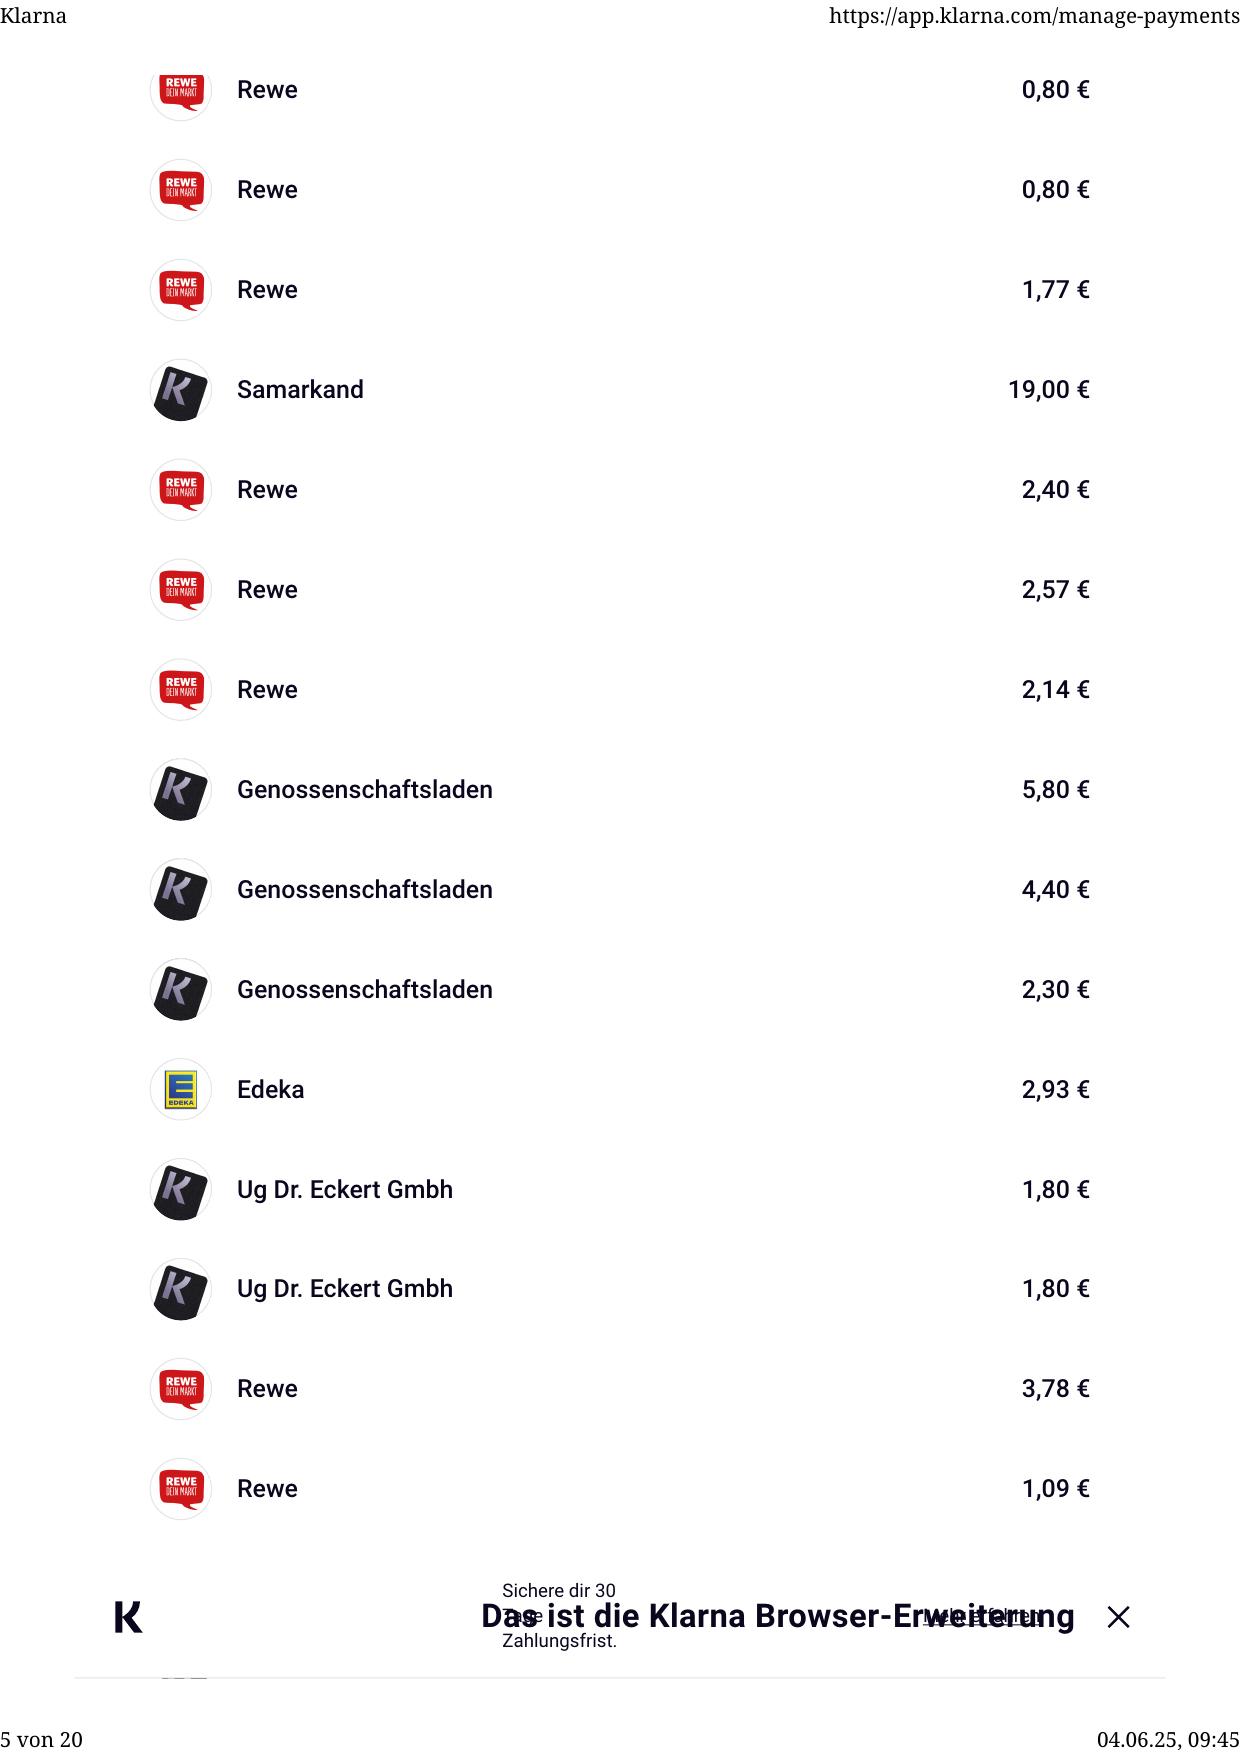Click the Genossenschaftsladen icon beside 5,80 €
Viewport: 1241px width, 1754px height.
coord(180,790)
